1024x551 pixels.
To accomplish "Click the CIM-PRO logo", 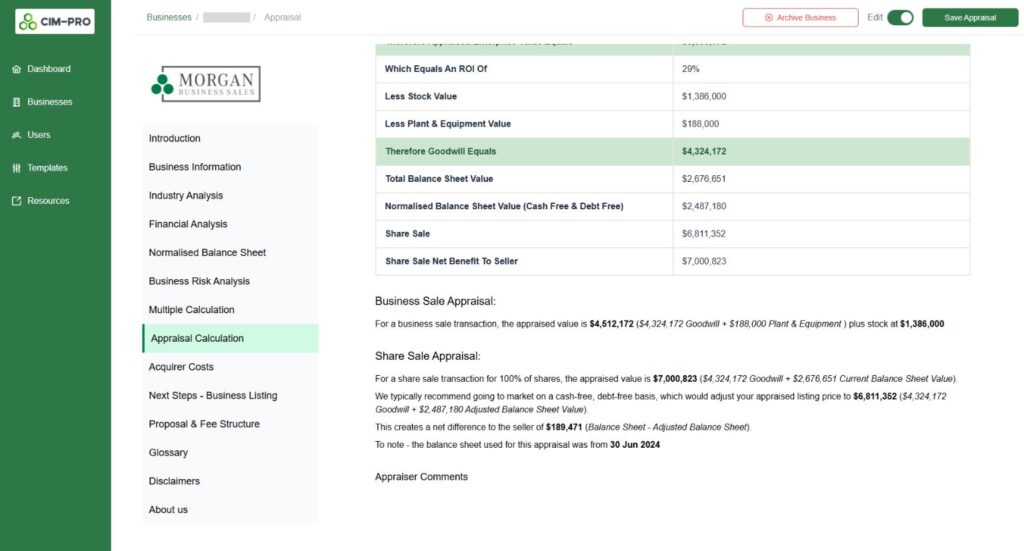I will [55, 22].
